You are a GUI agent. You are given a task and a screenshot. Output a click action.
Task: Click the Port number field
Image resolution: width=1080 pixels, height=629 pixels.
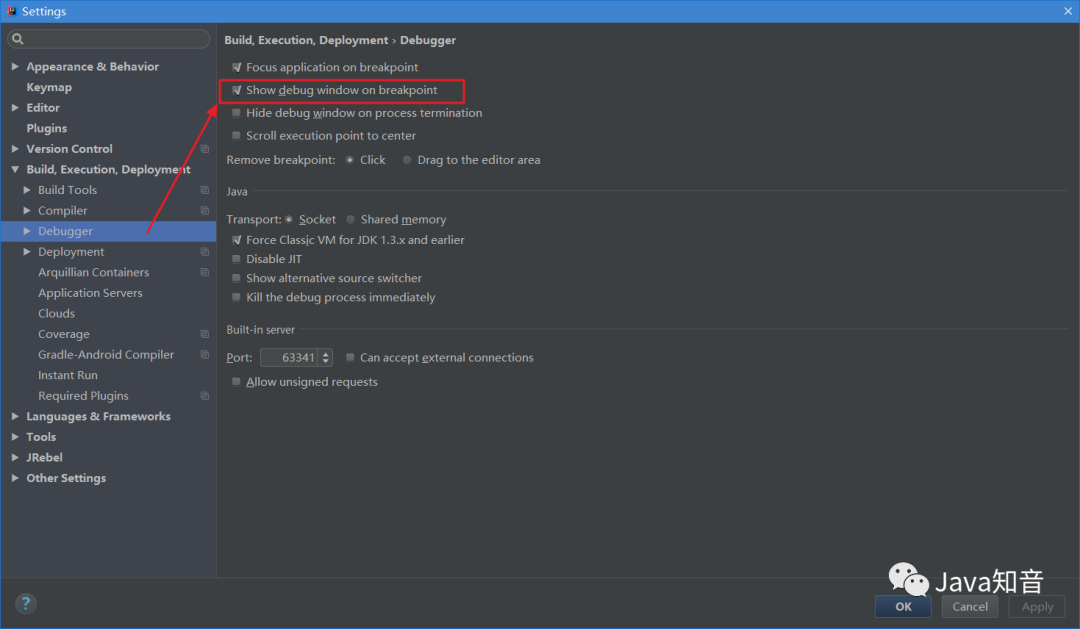point(289,358)
